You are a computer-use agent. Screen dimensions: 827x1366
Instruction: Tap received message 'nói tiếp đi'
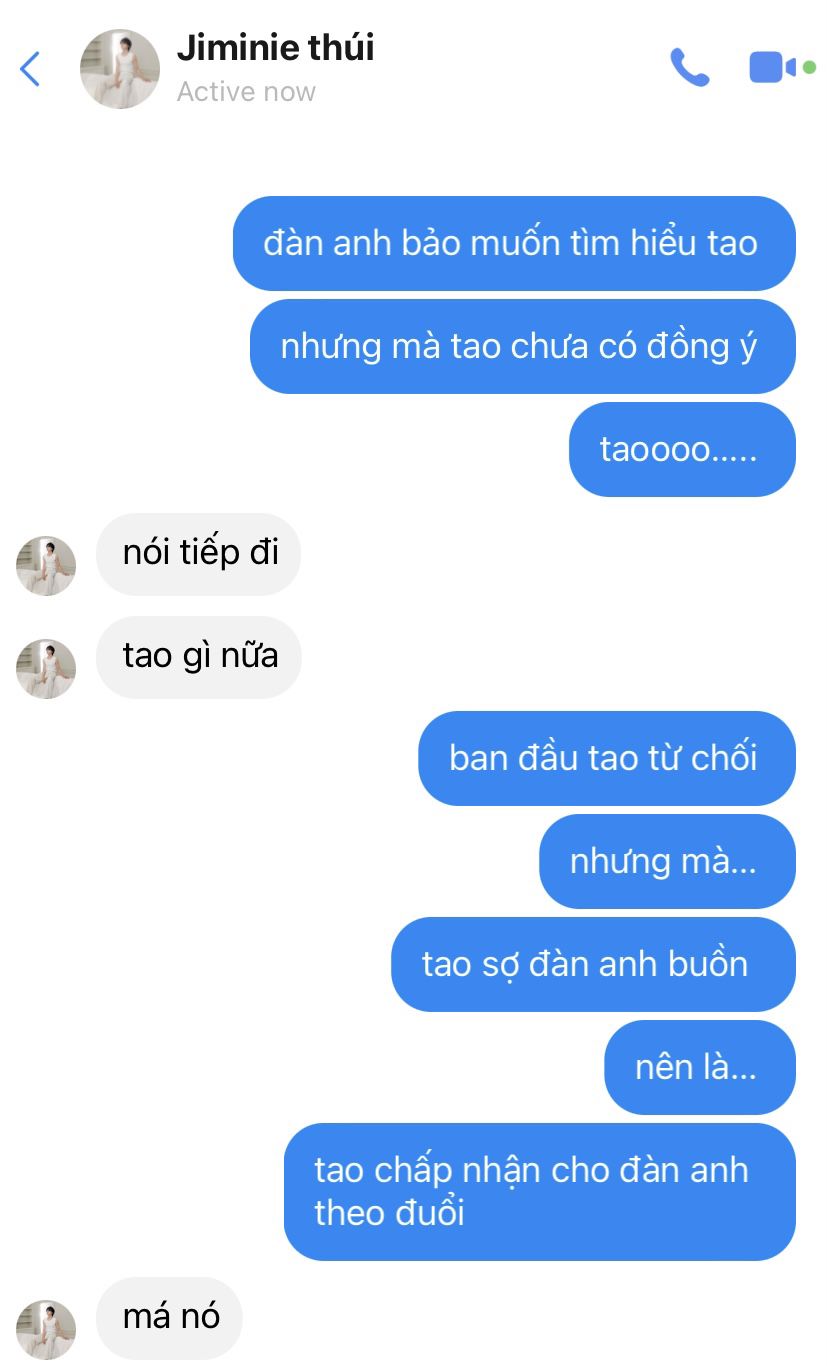(x=198, y=554)
